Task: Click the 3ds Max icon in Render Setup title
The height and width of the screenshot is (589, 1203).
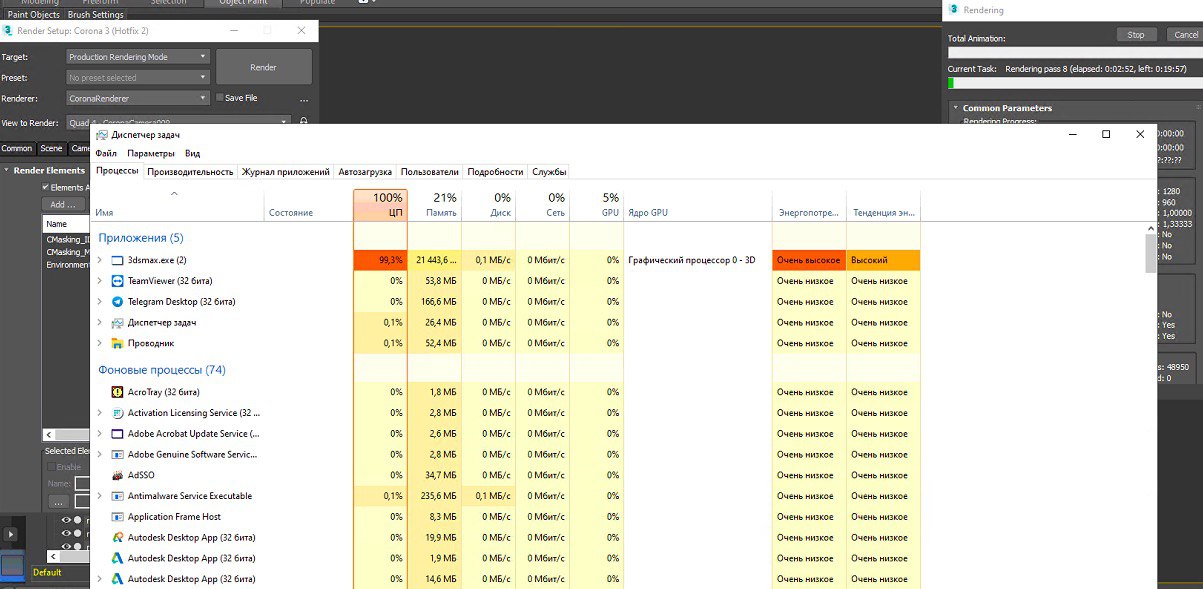Action: [8, 31]
